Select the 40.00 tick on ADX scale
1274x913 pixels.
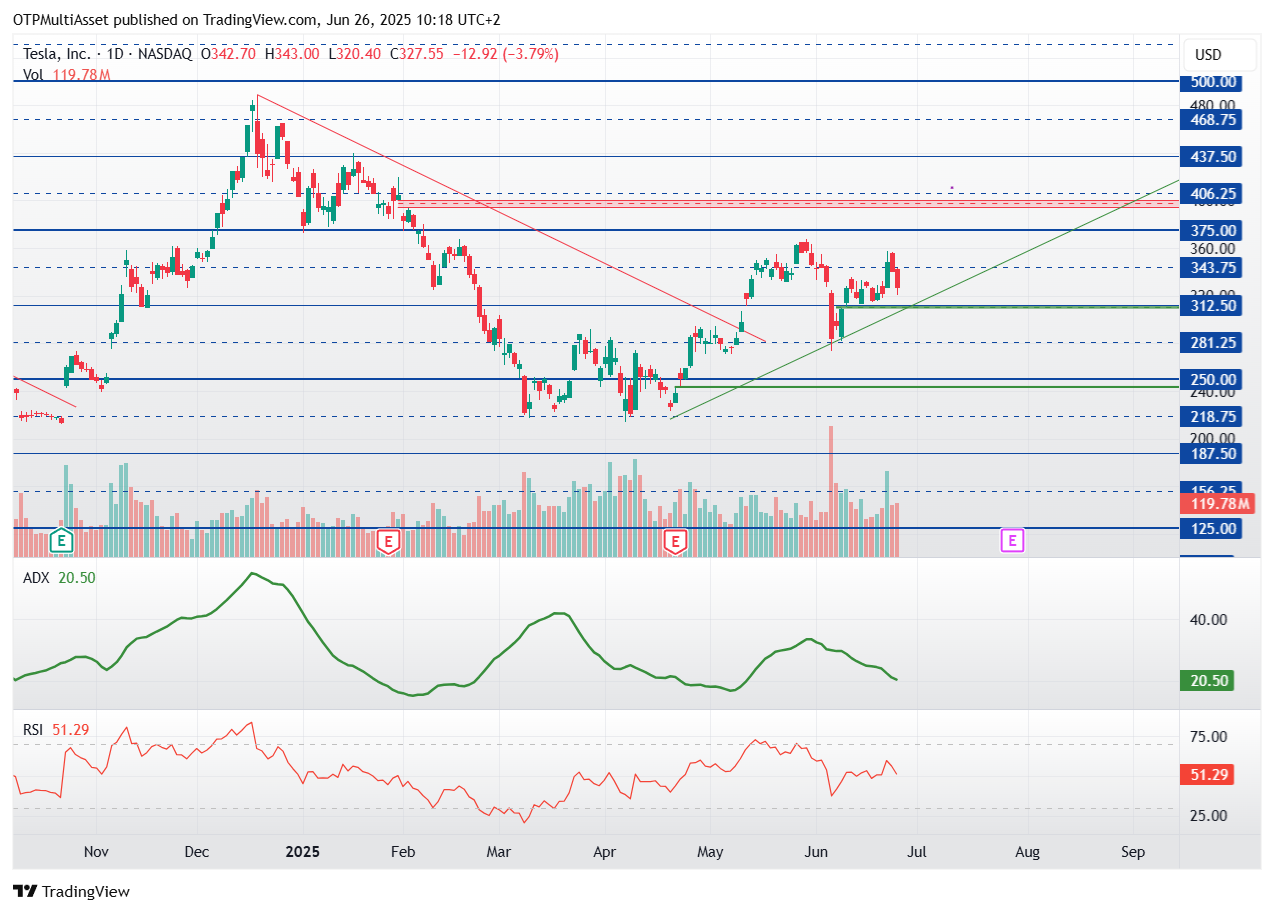tap(1210, 619)
